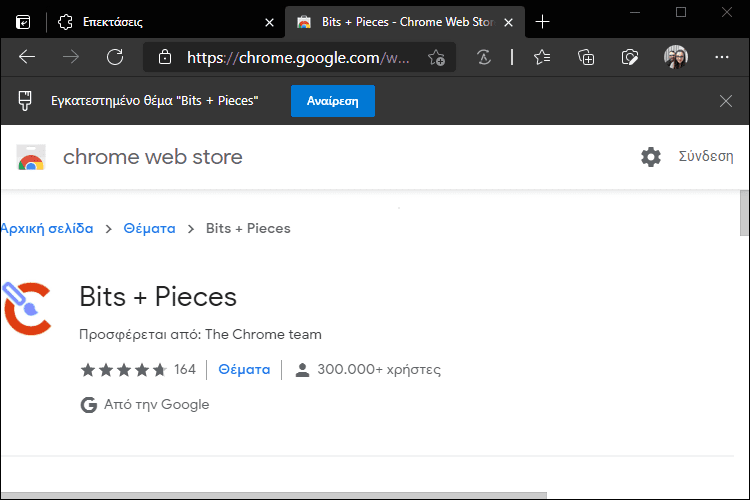Open the Θέματα breadcrumb link
Viewport: 750px width, 500px height.
149,228
